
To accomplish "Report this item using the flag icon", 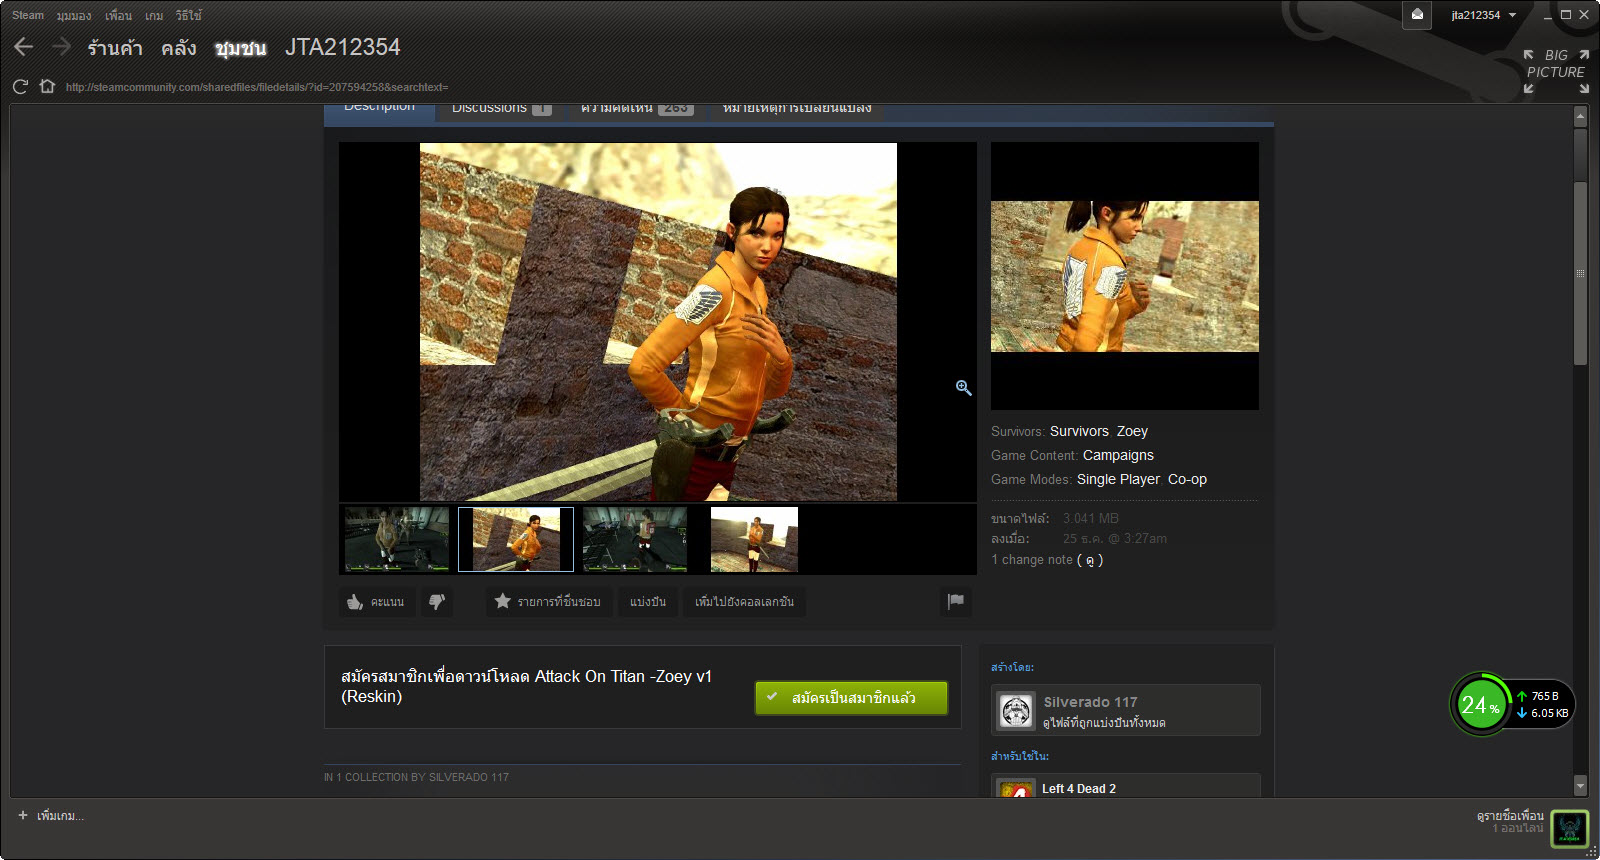I will click(x=956, y=602).
